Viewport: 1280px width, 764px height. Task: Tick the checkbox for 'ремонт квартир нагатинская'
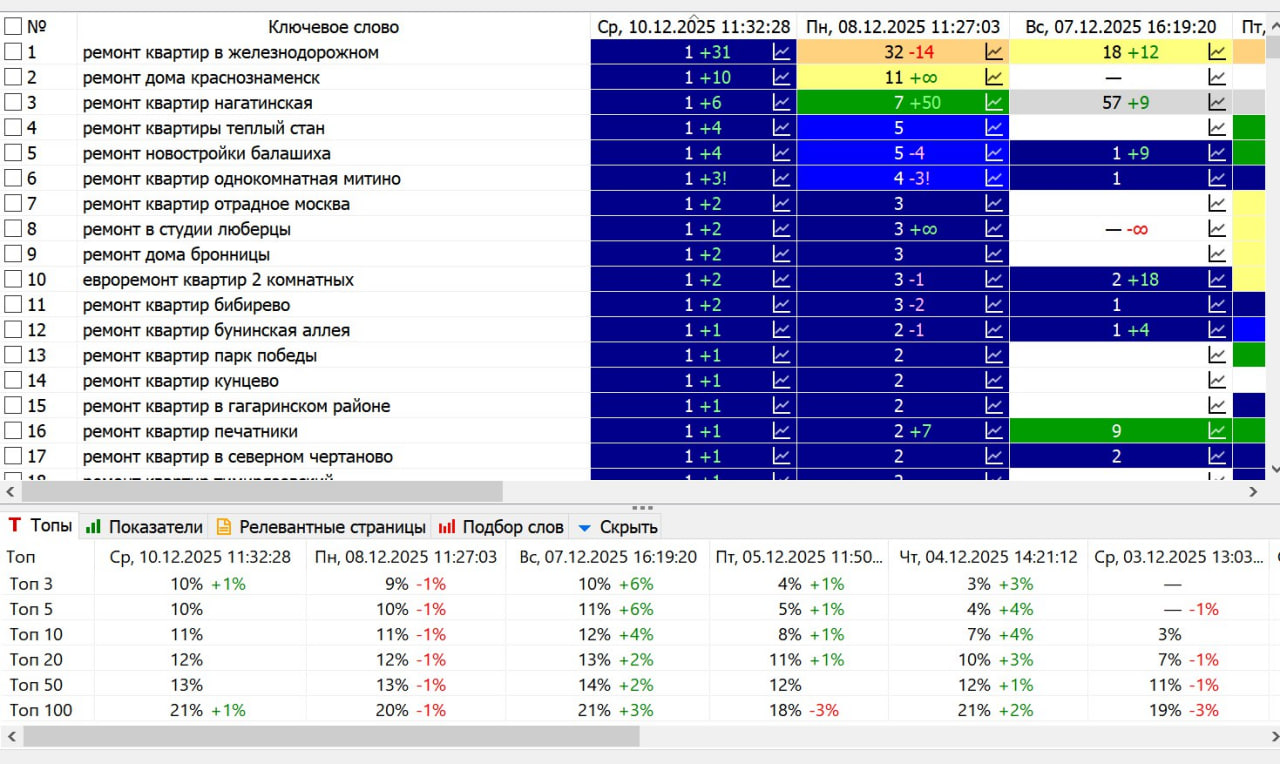pyautogui.click(x=13, y=102)
